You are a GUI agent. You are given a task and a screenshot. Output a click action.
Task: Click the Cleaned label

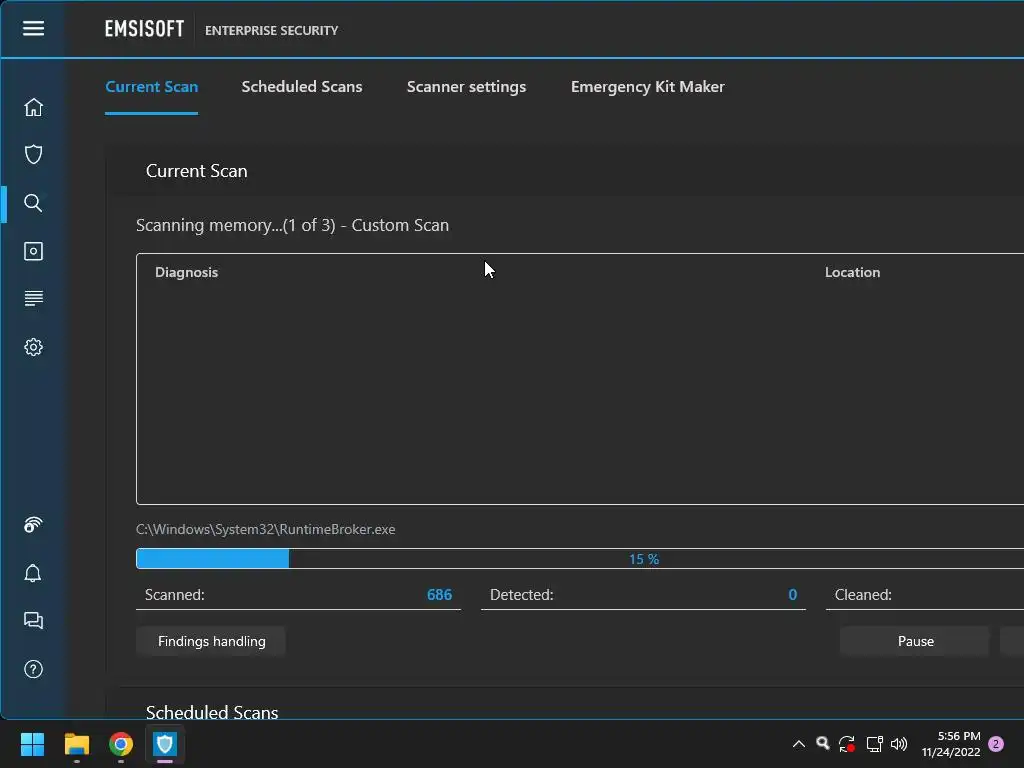(863, 595)
